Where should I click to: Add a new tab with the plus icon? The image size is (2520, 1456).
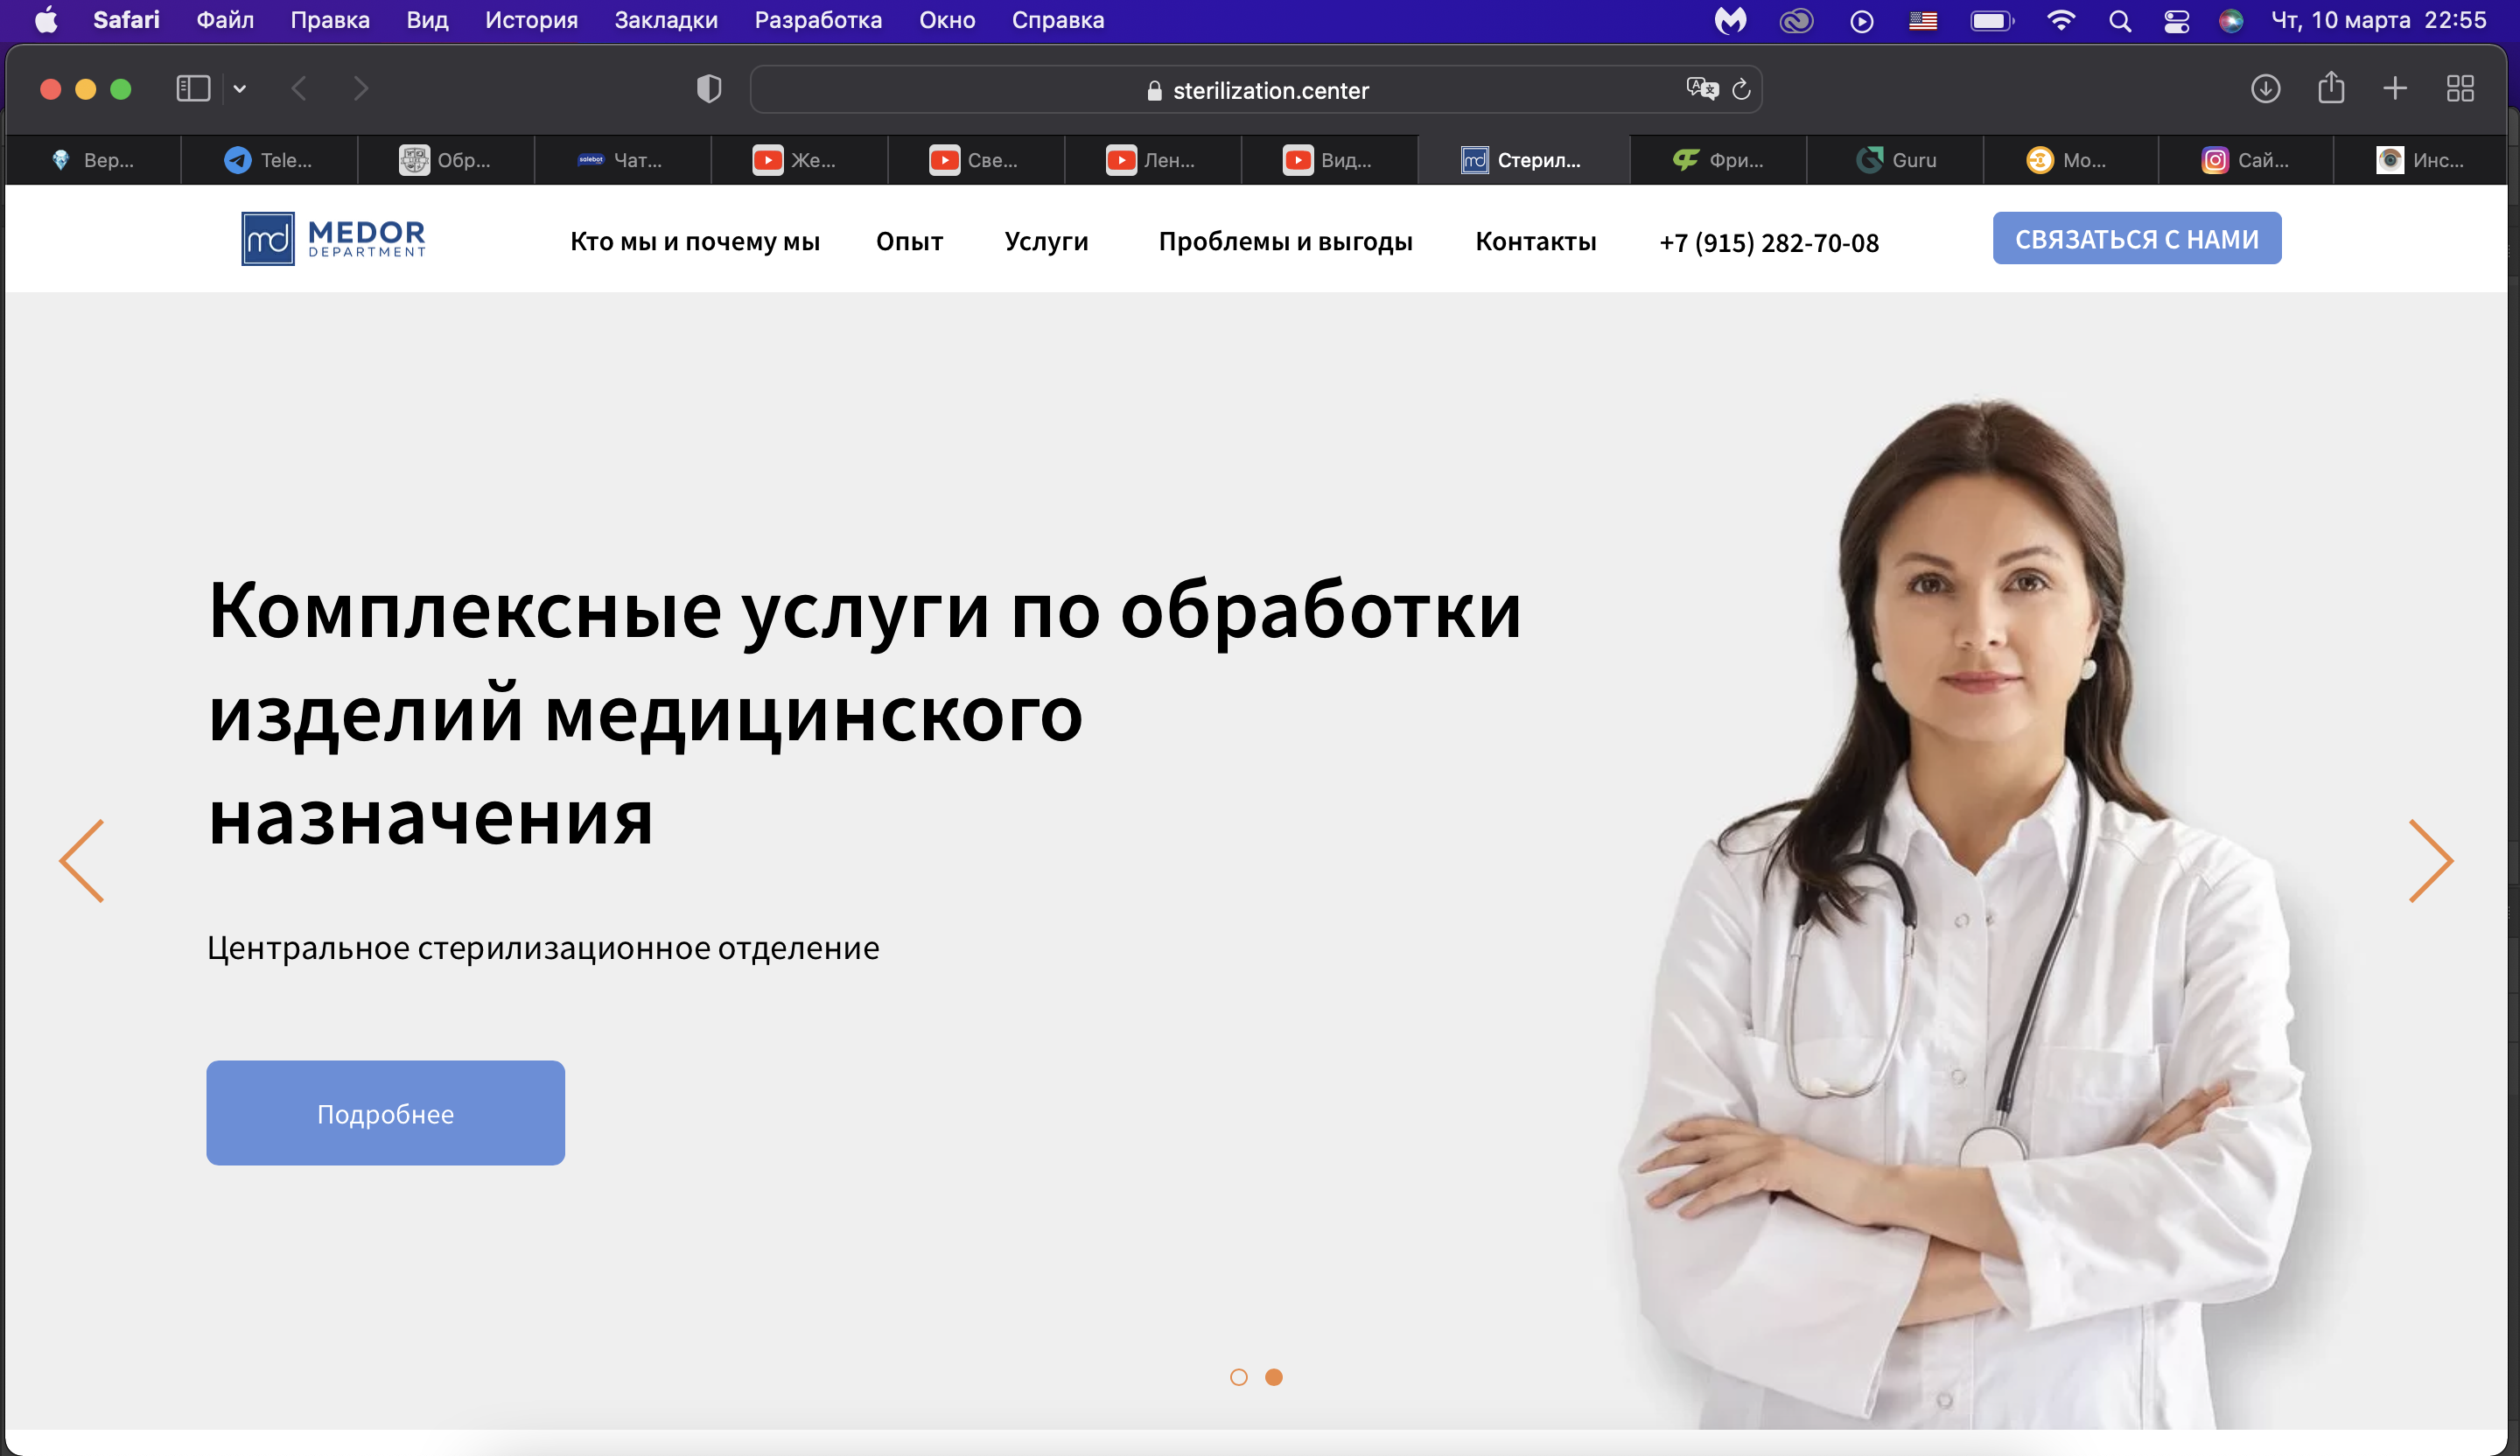(x=2395, y=89)
